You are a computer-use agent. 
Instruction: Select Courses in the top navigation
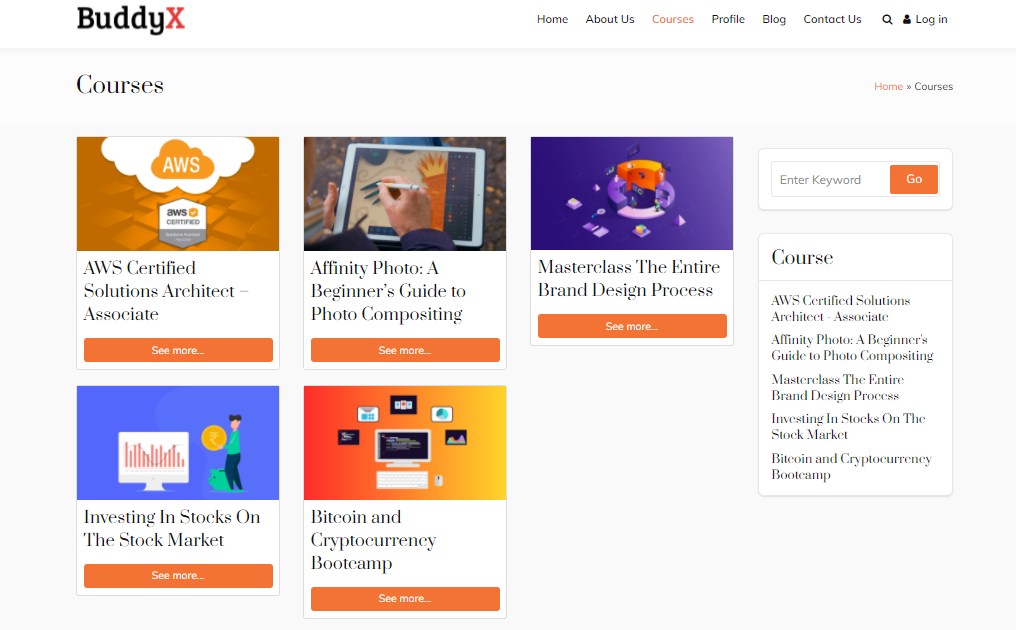tap(673, 19)
